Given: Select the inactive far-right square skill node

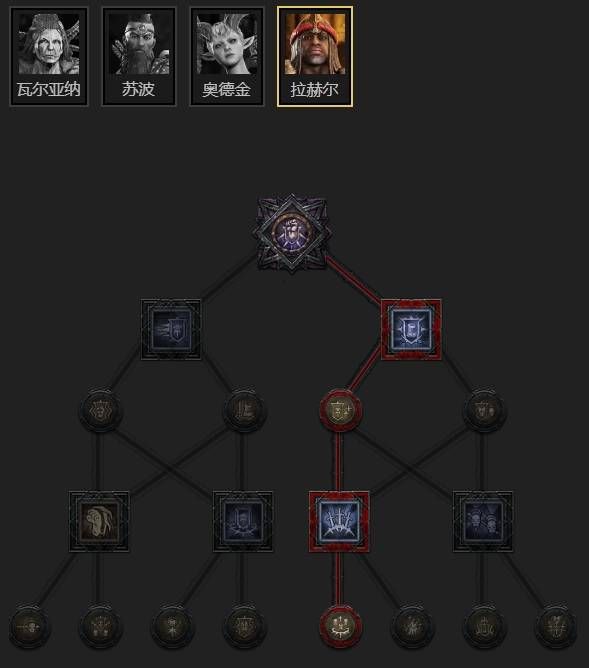Looking at the screenshot, I should 483,522.
